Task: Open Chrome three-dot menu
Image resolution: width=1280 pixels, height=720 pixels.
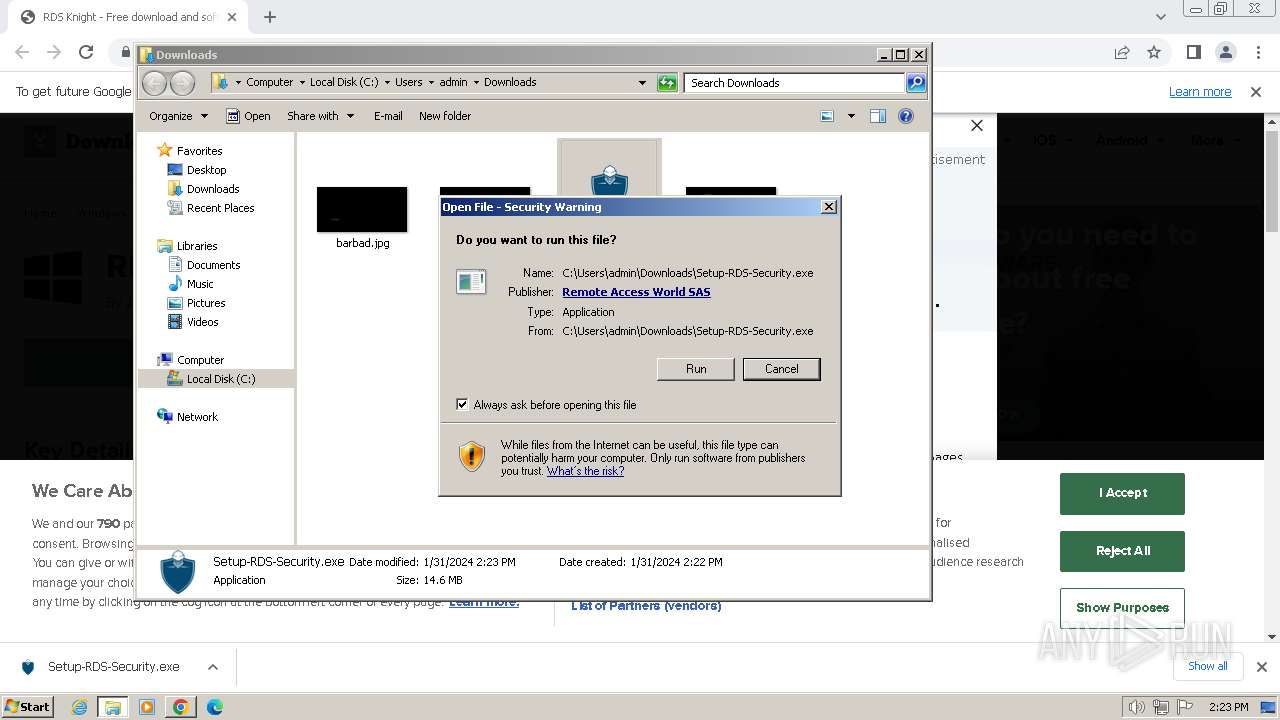Action: [x=1257, y=52]
